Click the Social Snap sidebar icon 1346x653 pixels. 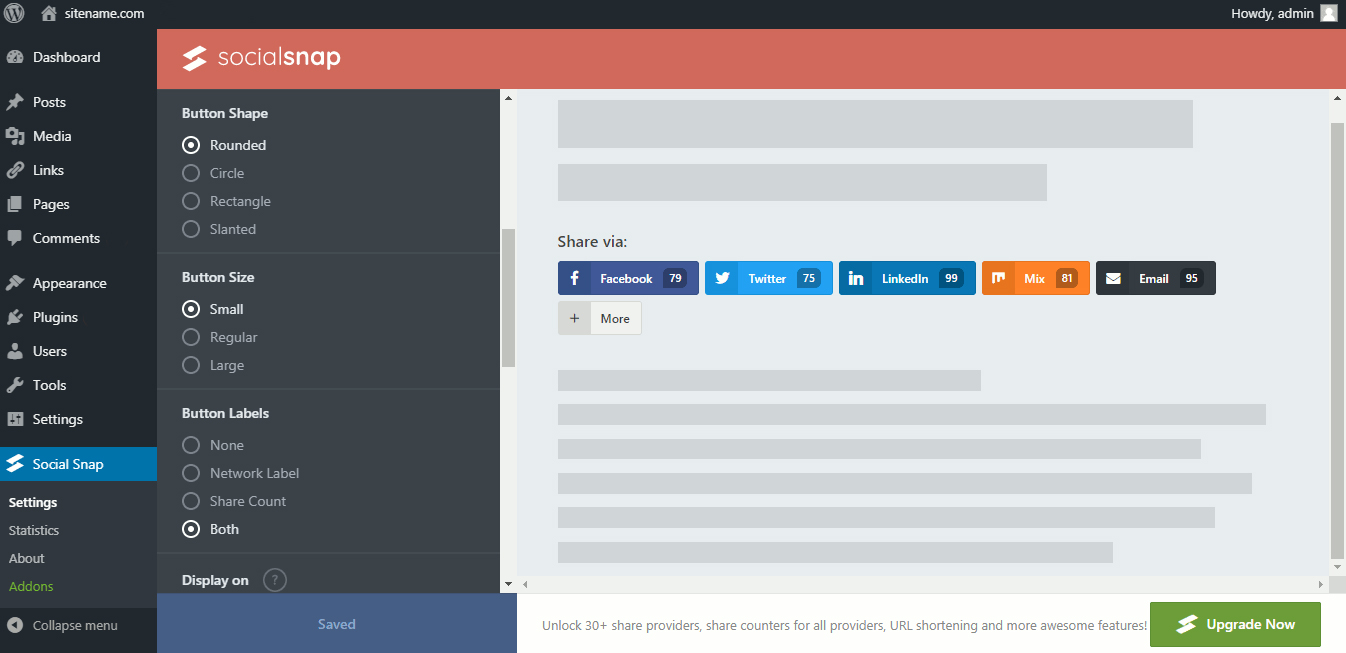15,464
